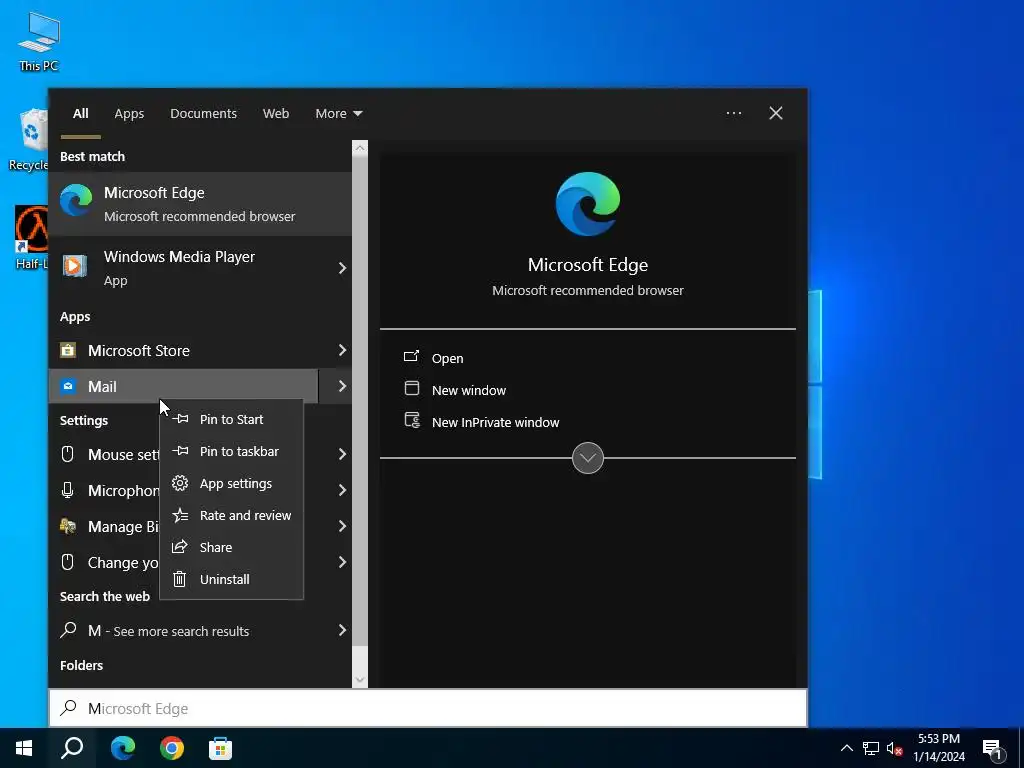This screenshot has height=768, width=1024.
Task: Select the Recycle Bin desktop icon
Action: click(x=29, y=140)
